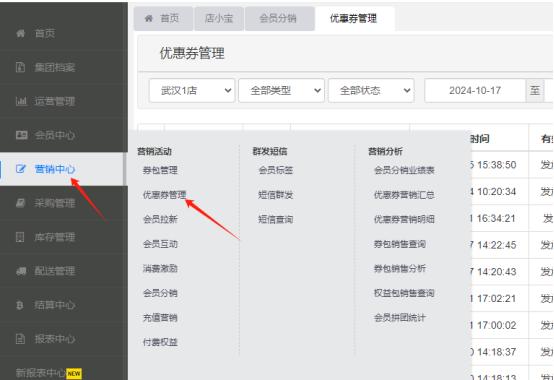Image resolution: width=554 pixels, height=380 pixels.
Task: Click the 2024-10-17 start date field
Action: (x=475, y=91)
